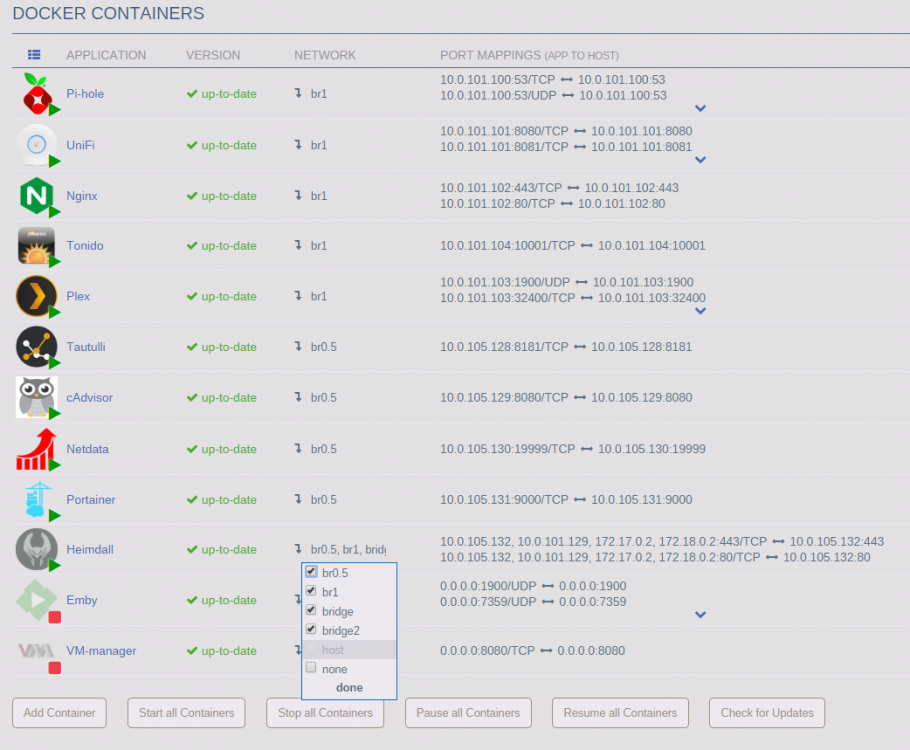Click Pi-hole up-to-date status text
This screenshot has width=910, height=750.
[229, 94]
